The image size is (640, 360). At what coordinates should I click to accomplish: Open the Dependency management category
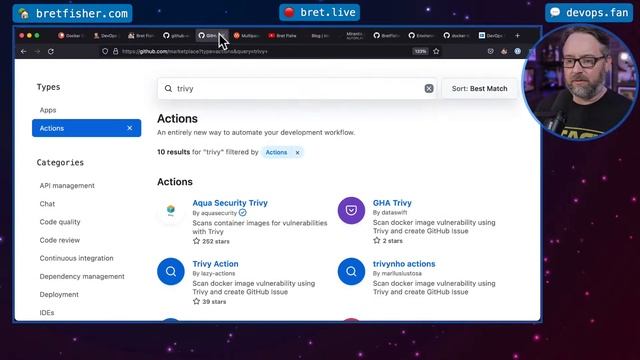point(82,276)
